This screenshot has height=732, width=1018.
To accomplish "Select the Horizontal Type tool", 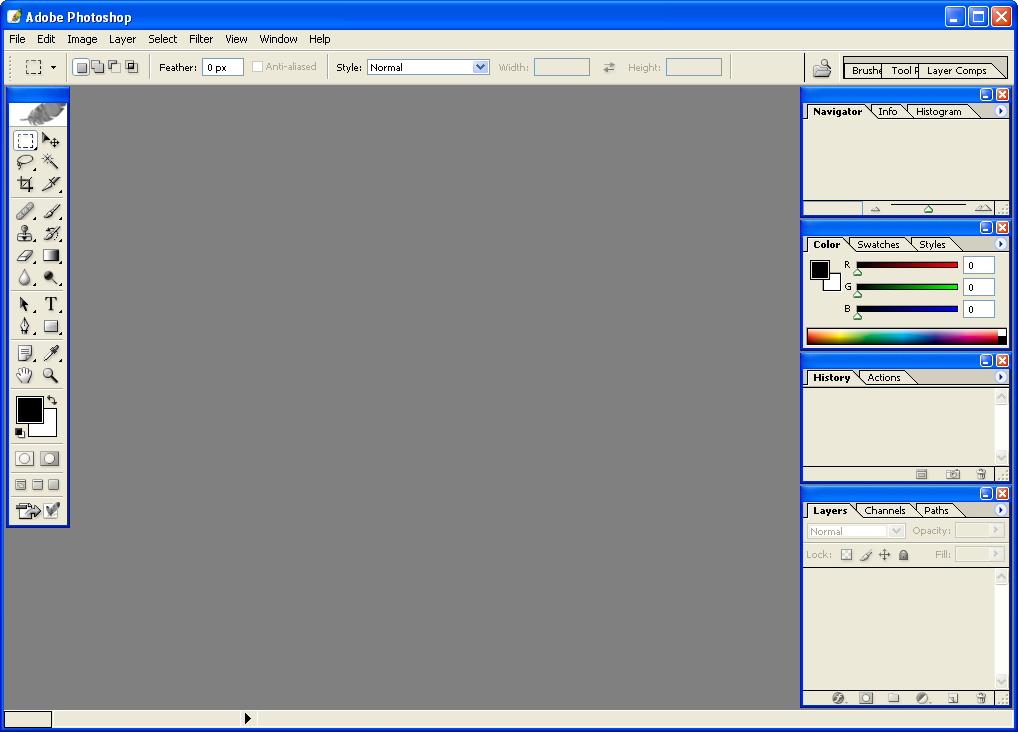I will [51, 304].
